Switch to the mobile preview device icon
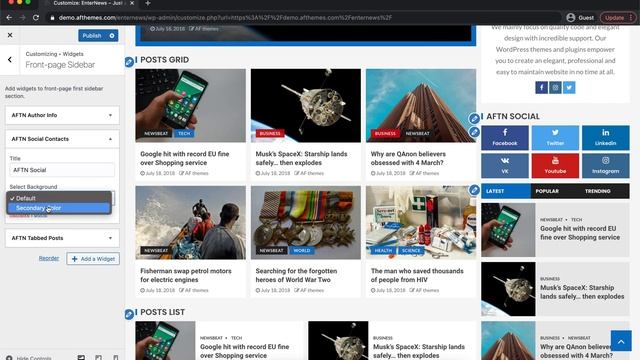640x360 pixels. pos(116,358)
